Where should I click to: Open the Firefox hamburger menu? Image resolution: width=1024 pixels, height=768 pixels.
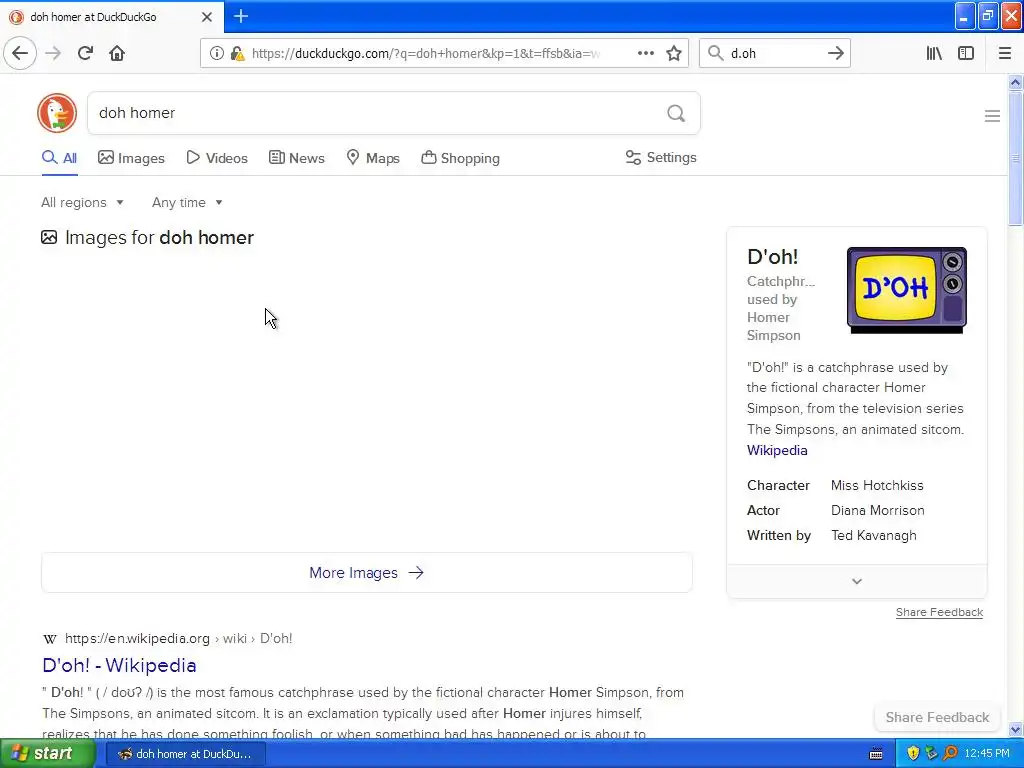click(x=1004, y=53)
